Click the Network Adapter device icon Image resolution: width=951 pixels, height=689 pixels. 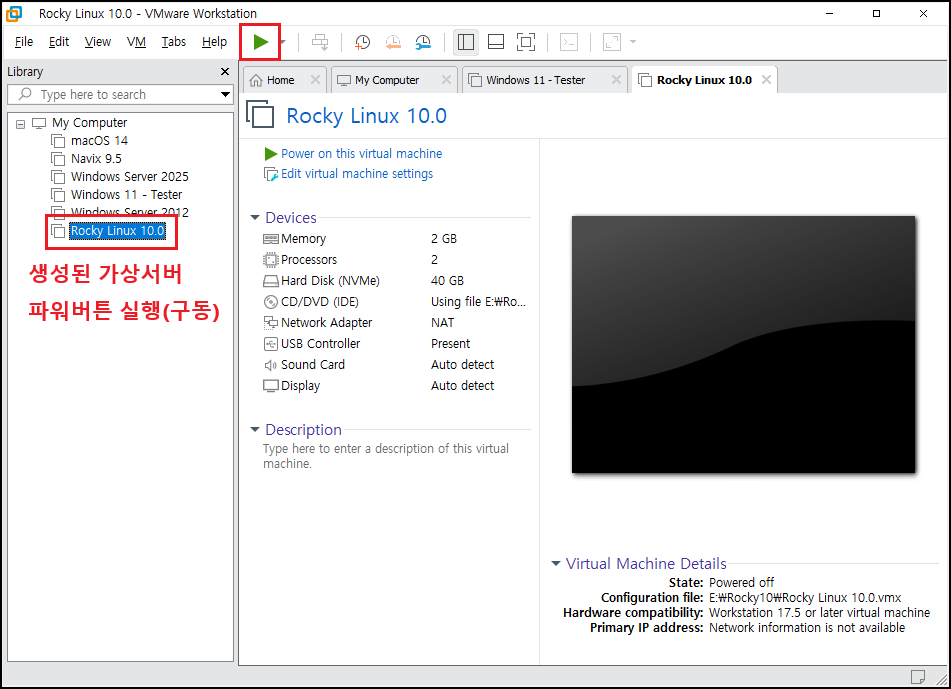tap(271, 323)
